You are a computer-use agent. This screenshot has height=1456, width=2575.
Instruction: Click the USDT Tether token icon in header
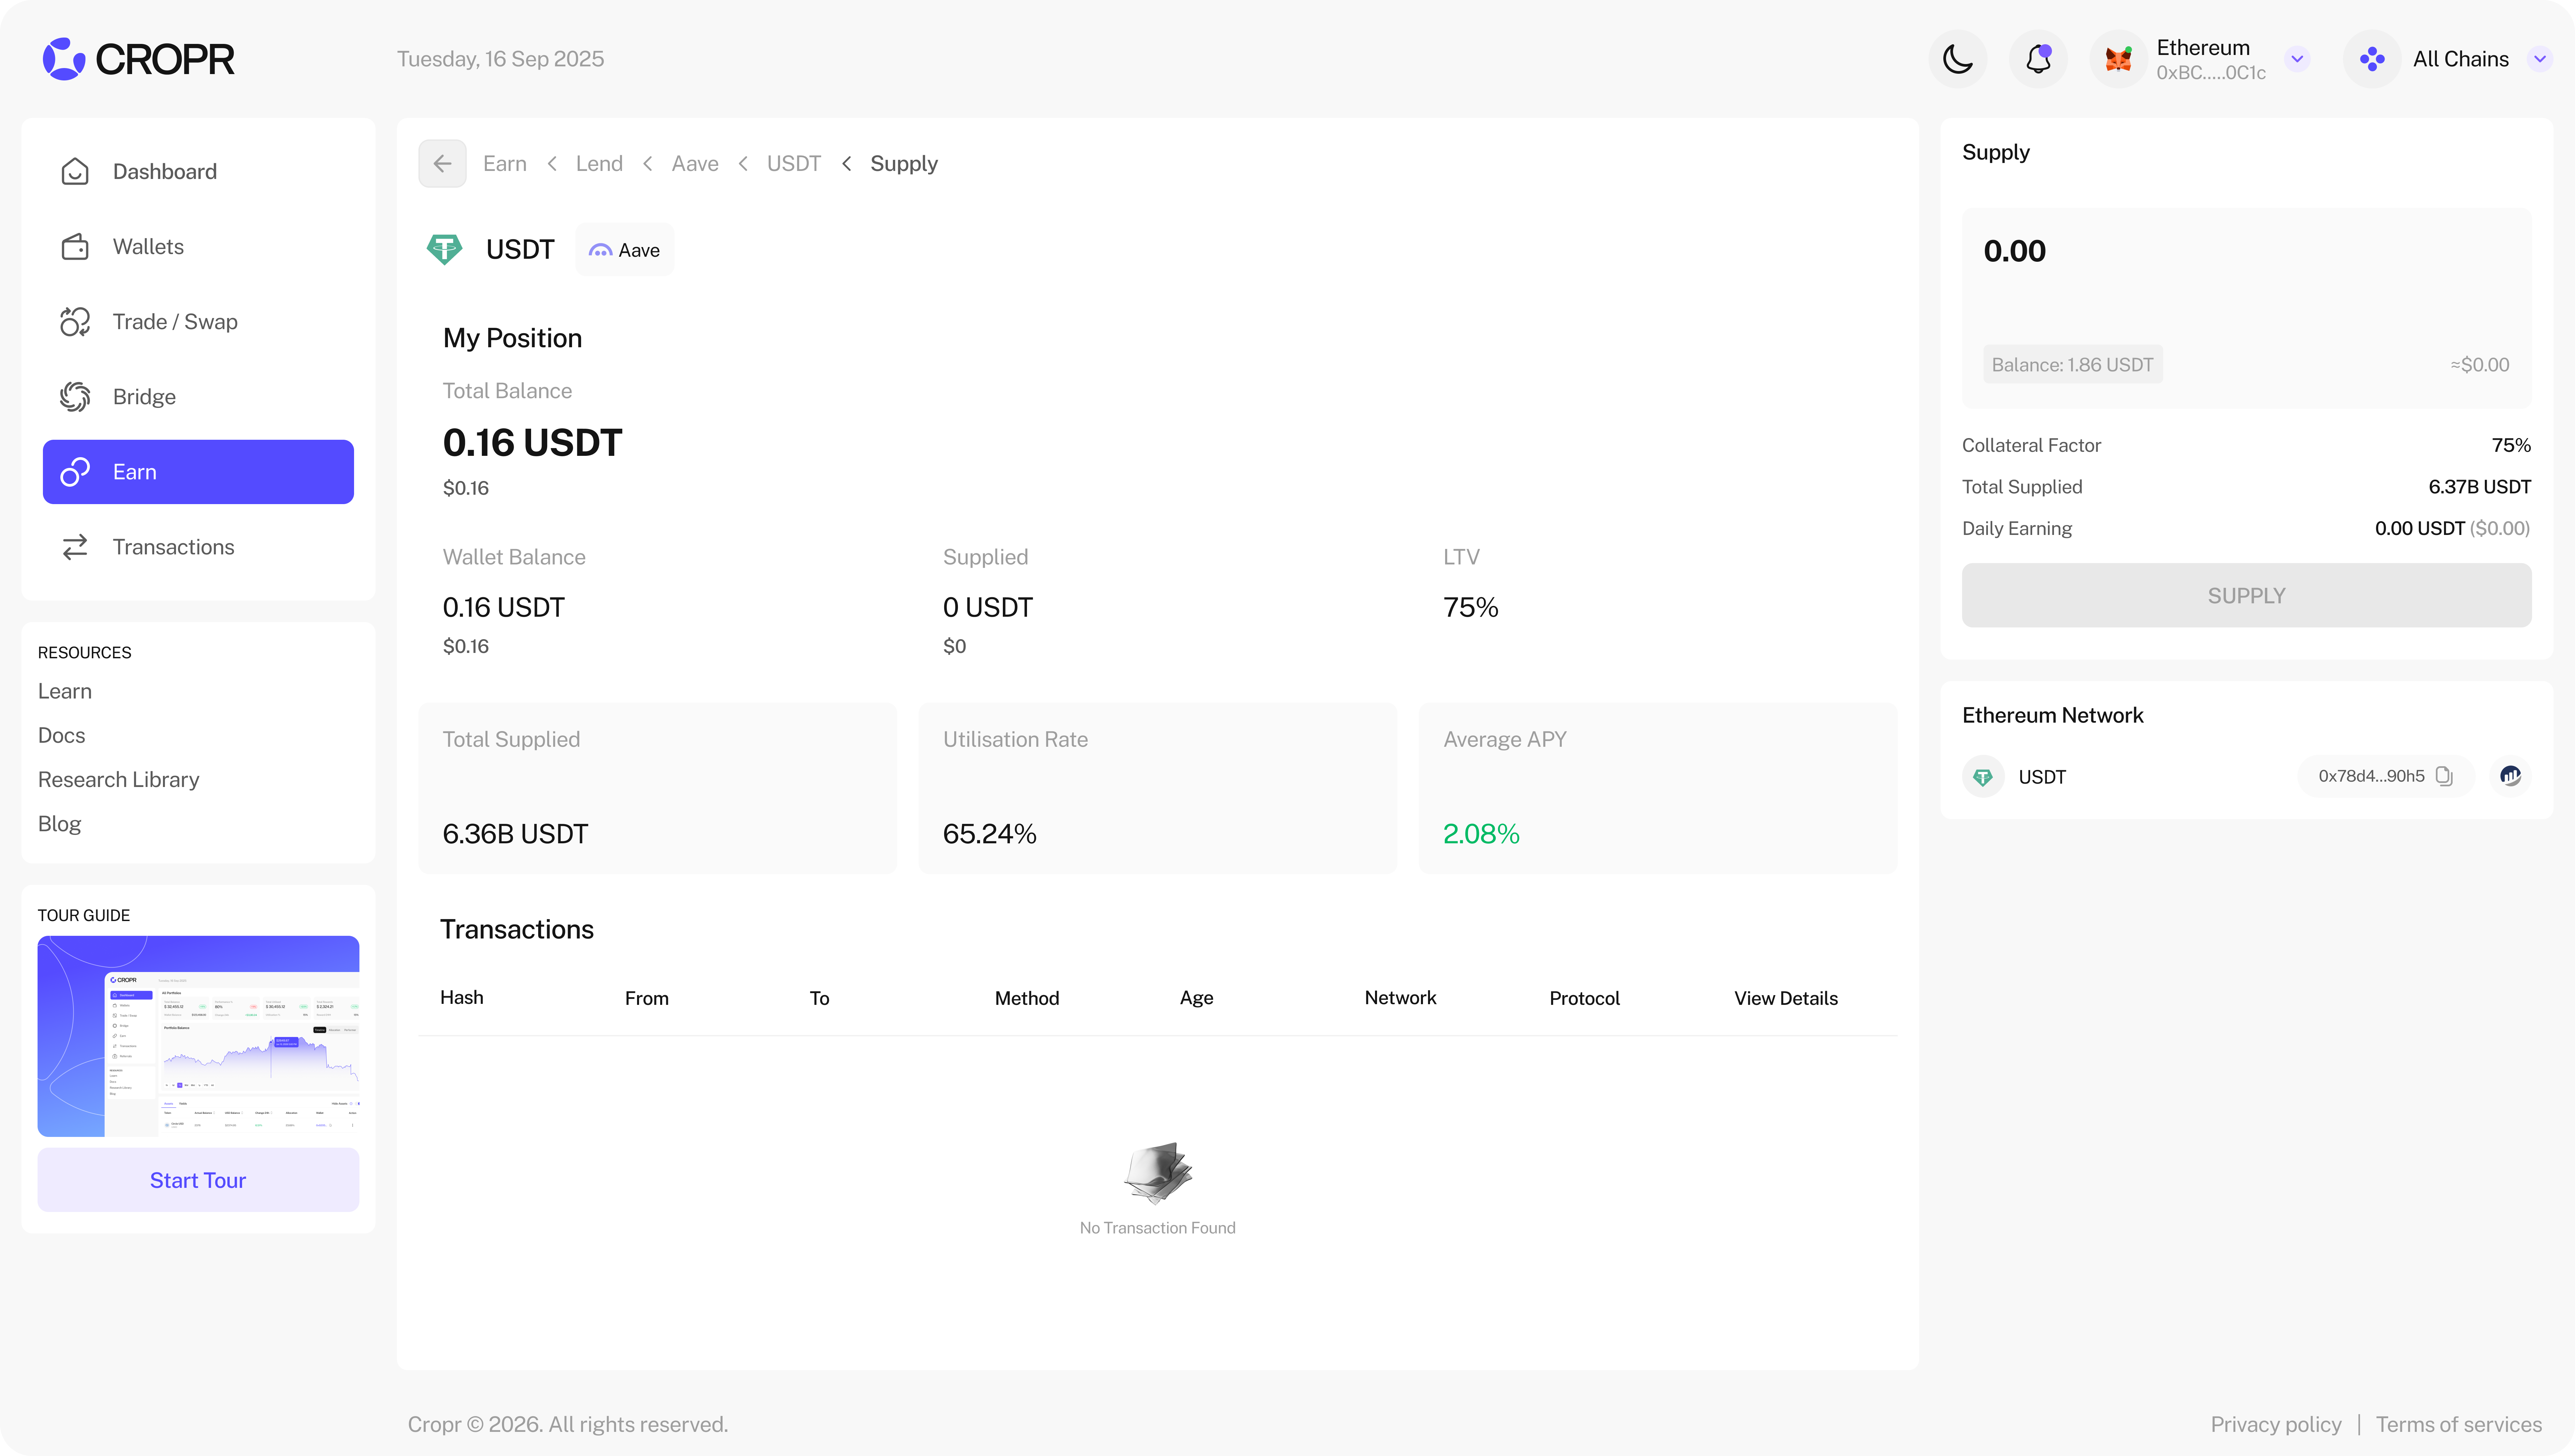(x=444, y=249)
